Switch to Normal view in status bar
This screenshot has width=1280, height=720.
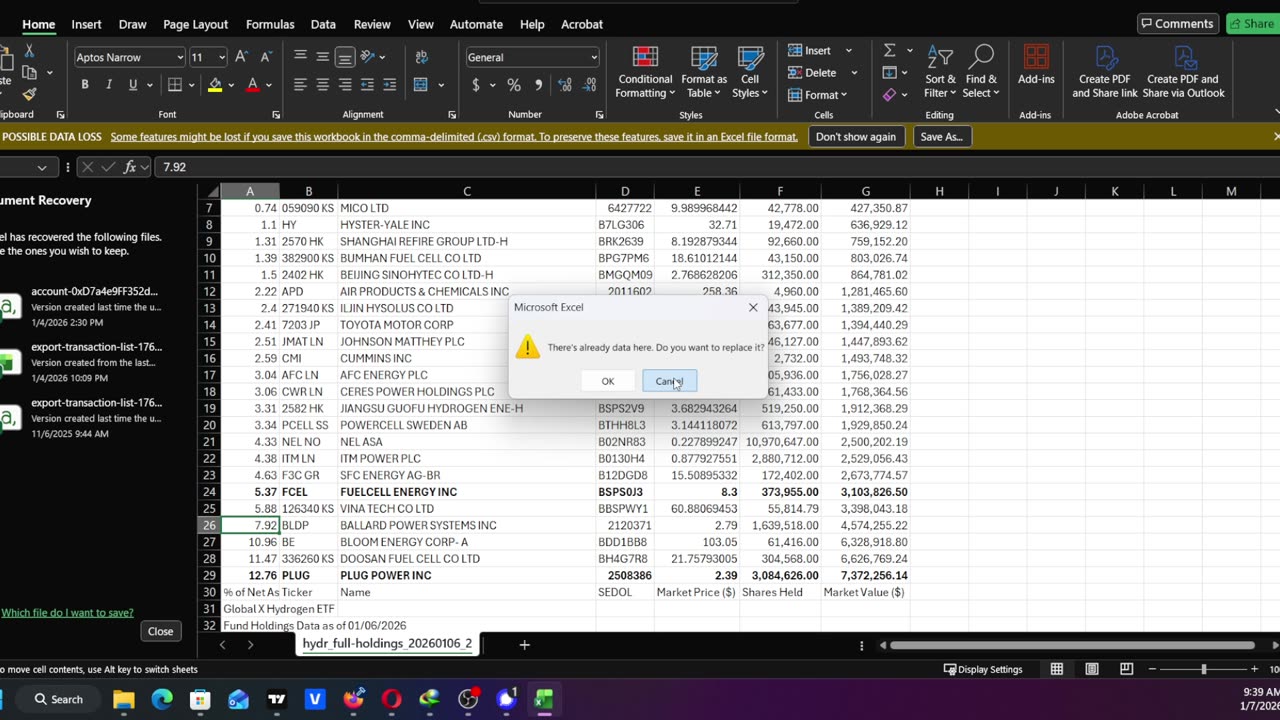(1057, 669)
